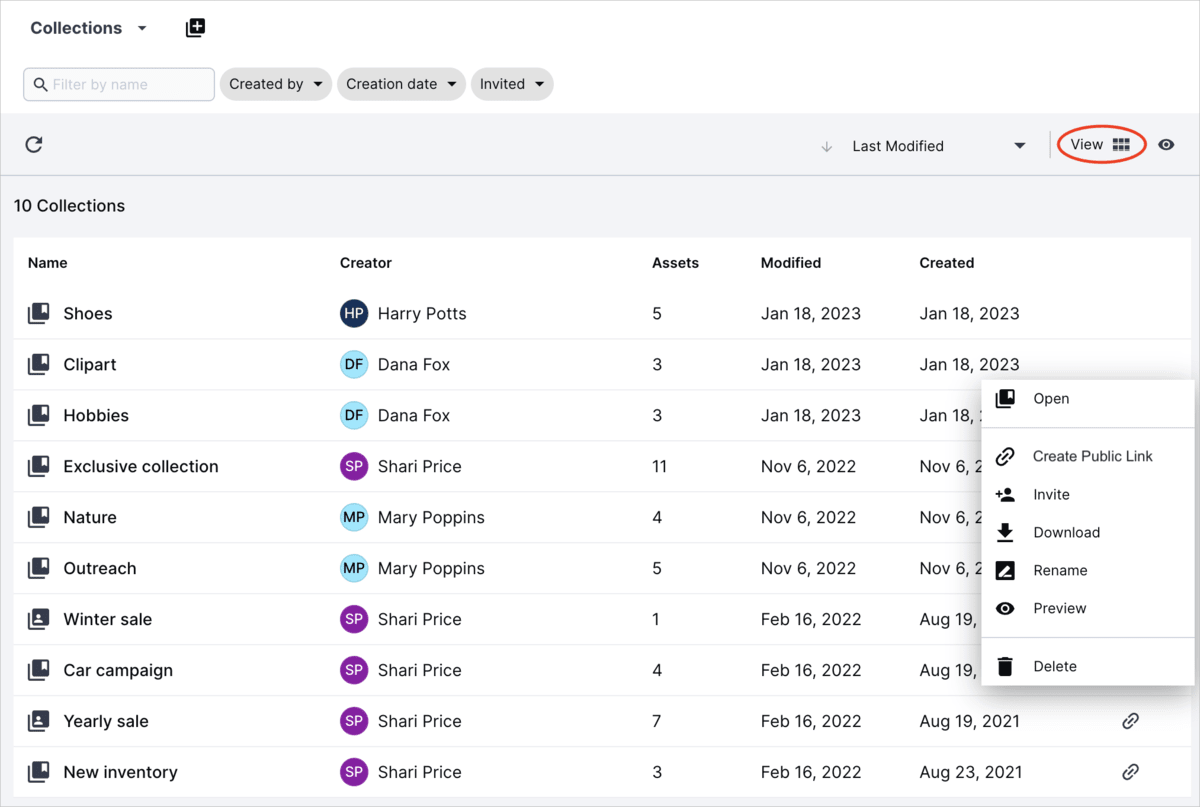1200x807 pixels.
Task: Select Delete in the context menu
Action: click(1055, 665)
